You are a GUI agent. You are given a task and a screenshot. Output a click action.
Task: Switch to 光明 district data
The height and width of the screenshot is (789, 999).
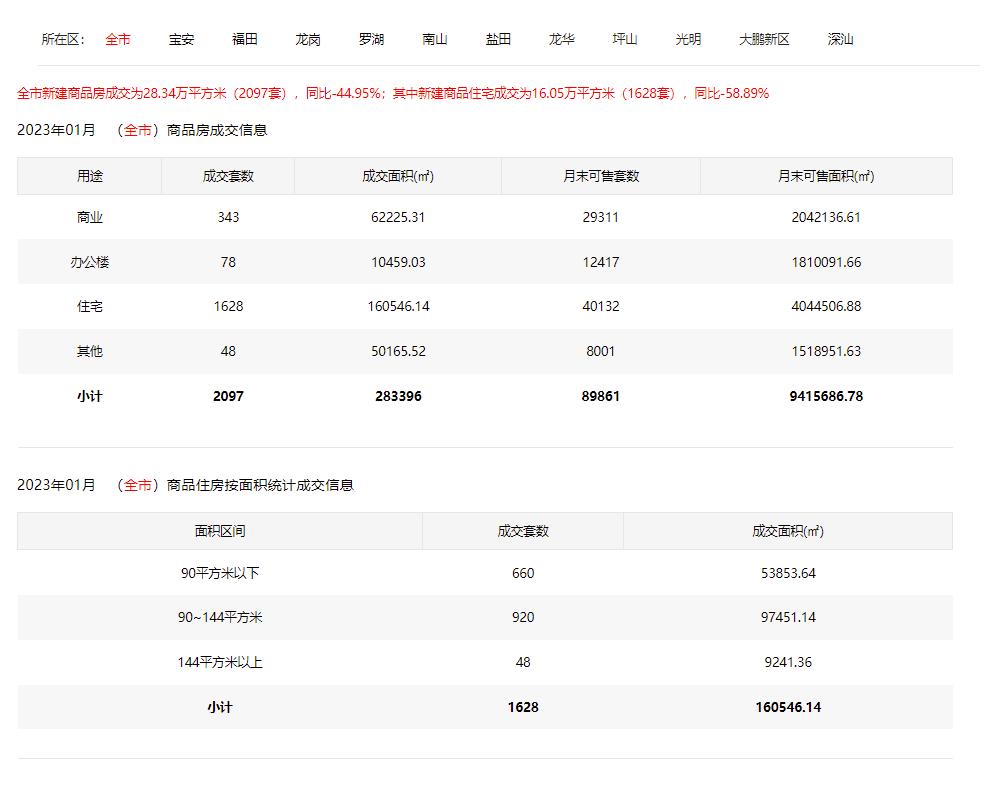click(688, 39)
